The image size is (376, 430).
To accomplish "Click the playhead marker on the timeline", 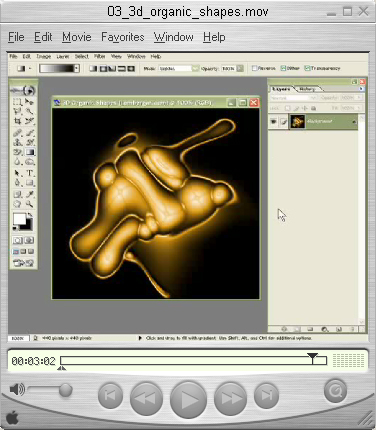I will [x=312, y=357].
